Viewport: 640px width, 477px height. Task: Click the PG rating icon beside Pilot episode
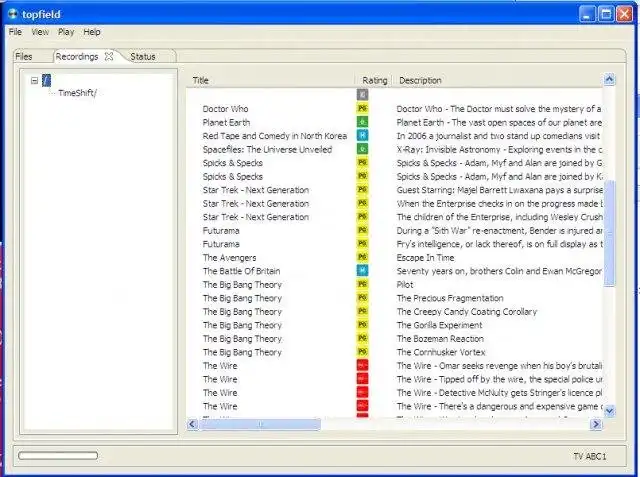(362, 284)
